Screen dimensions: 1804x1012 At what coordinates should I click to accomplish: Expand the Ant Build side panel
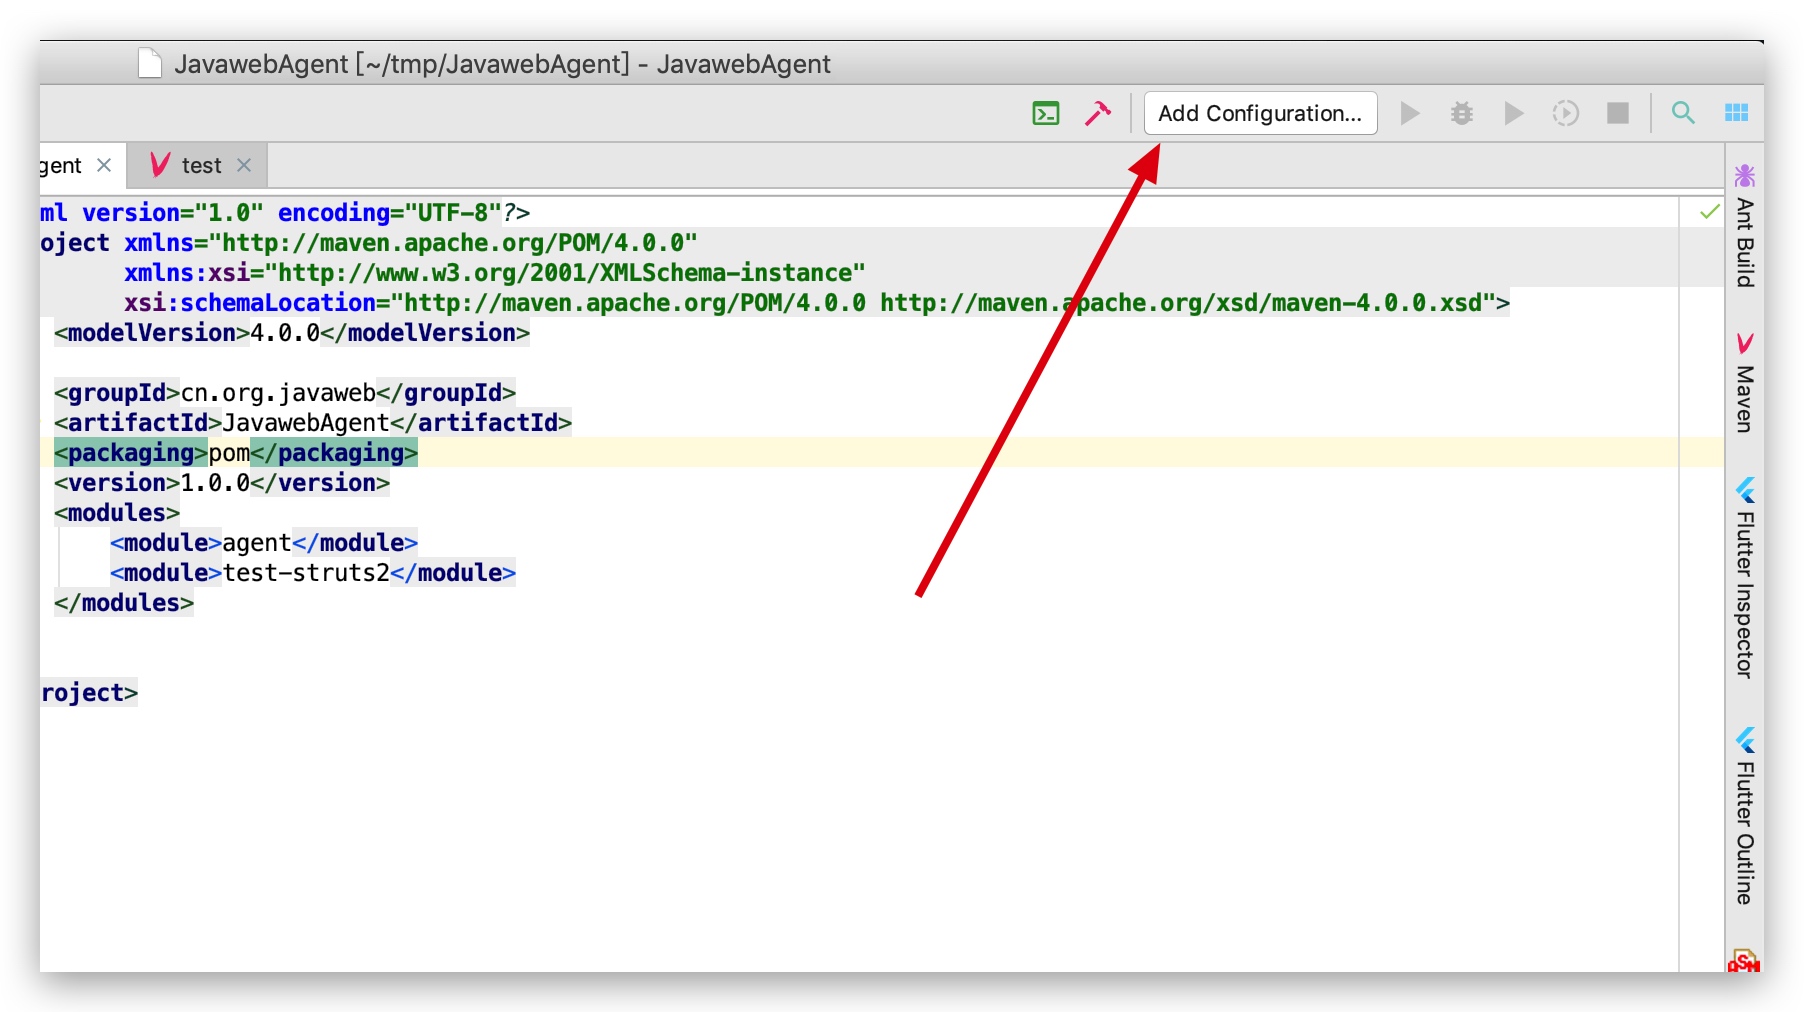pos(1745,228)
